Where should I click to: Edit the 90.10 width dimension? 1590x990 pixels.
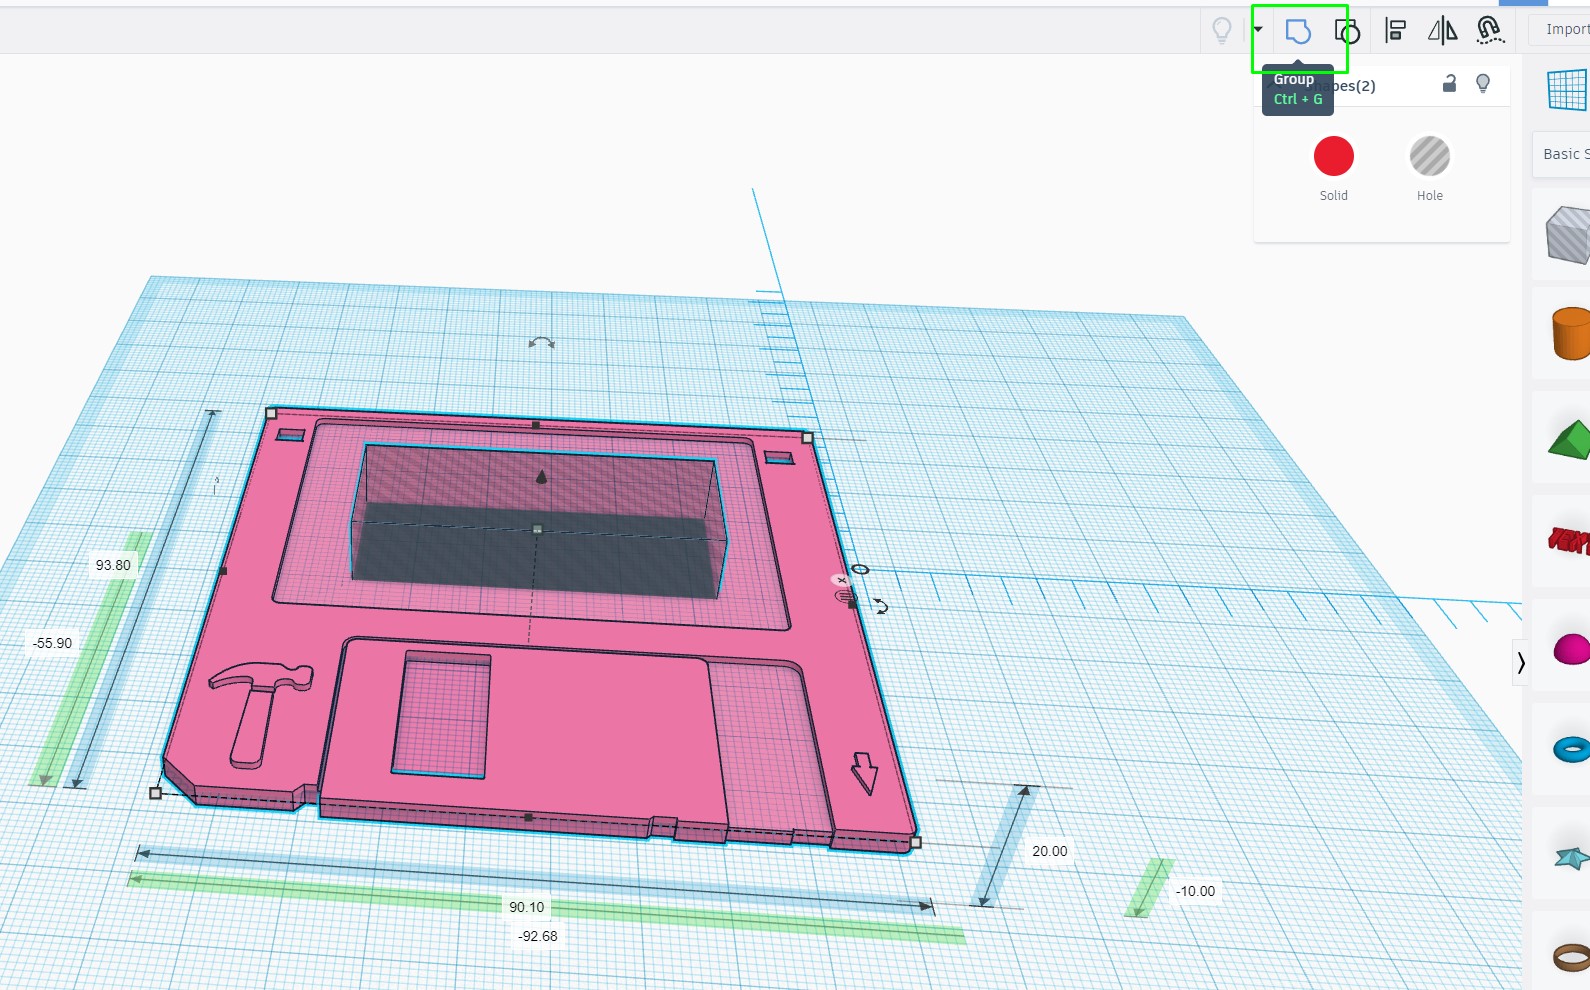pos(527,907)
